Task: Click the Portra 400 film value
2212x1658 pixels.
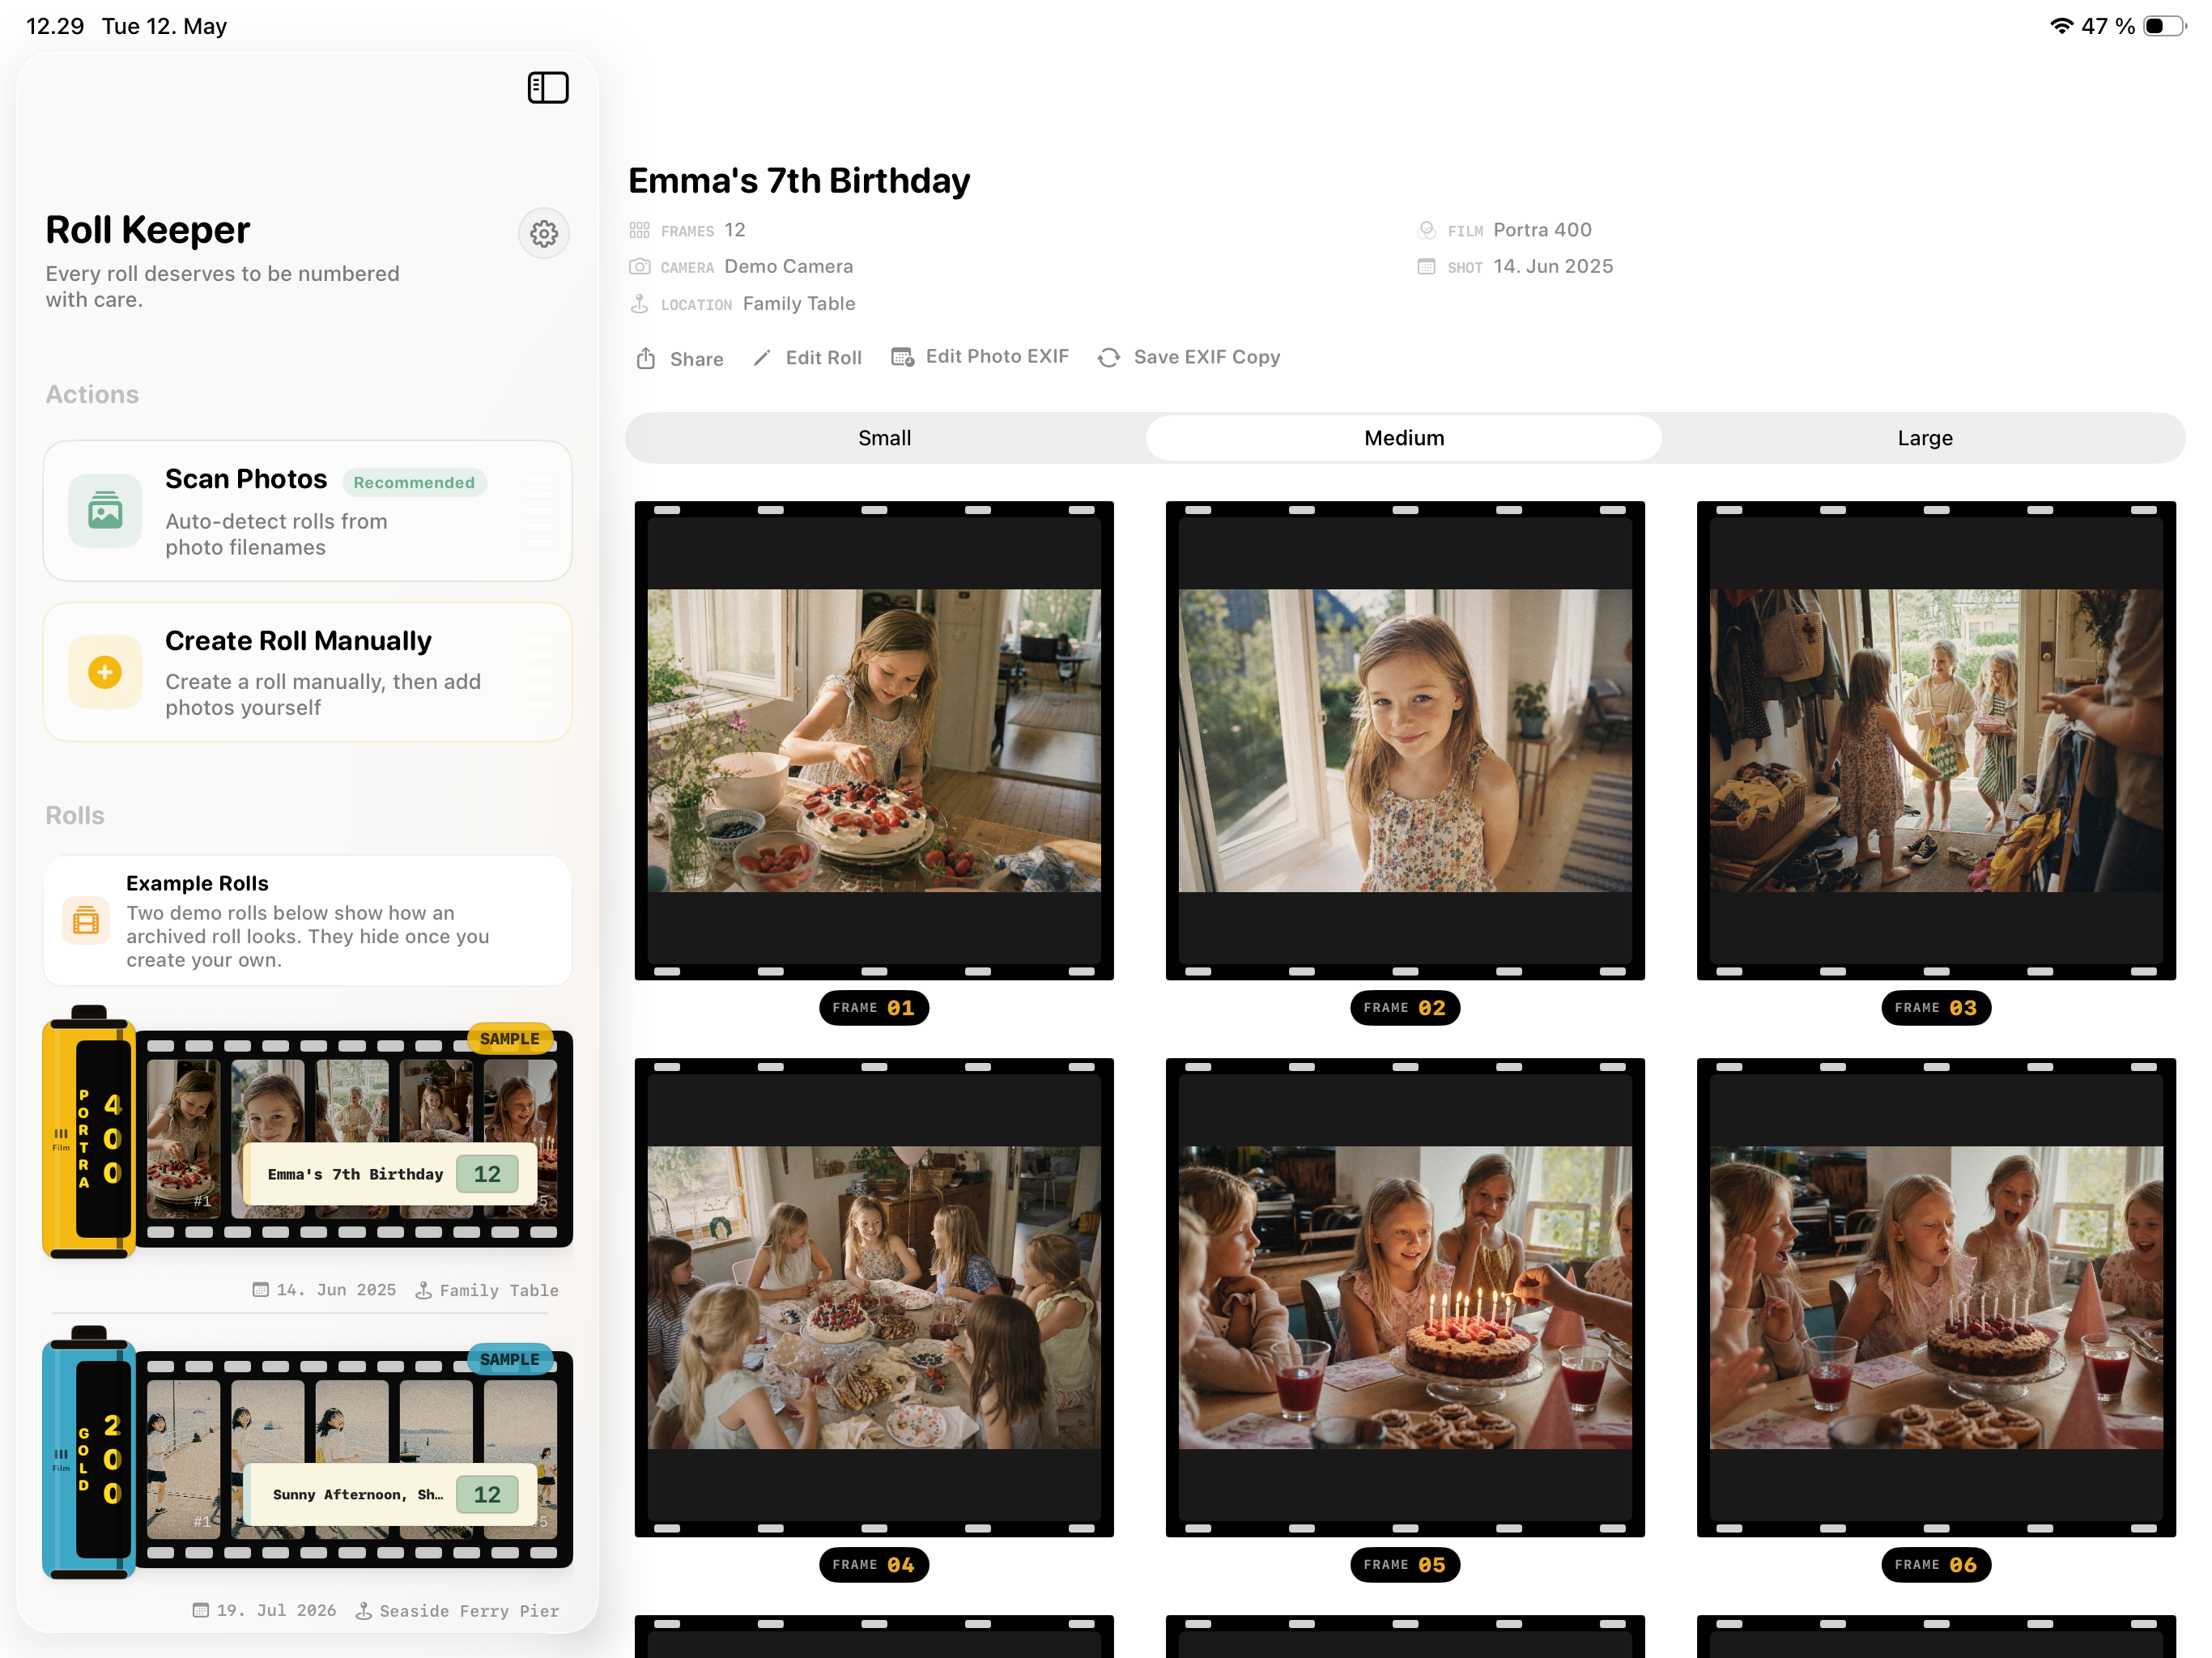Action: coord(1543,230)
